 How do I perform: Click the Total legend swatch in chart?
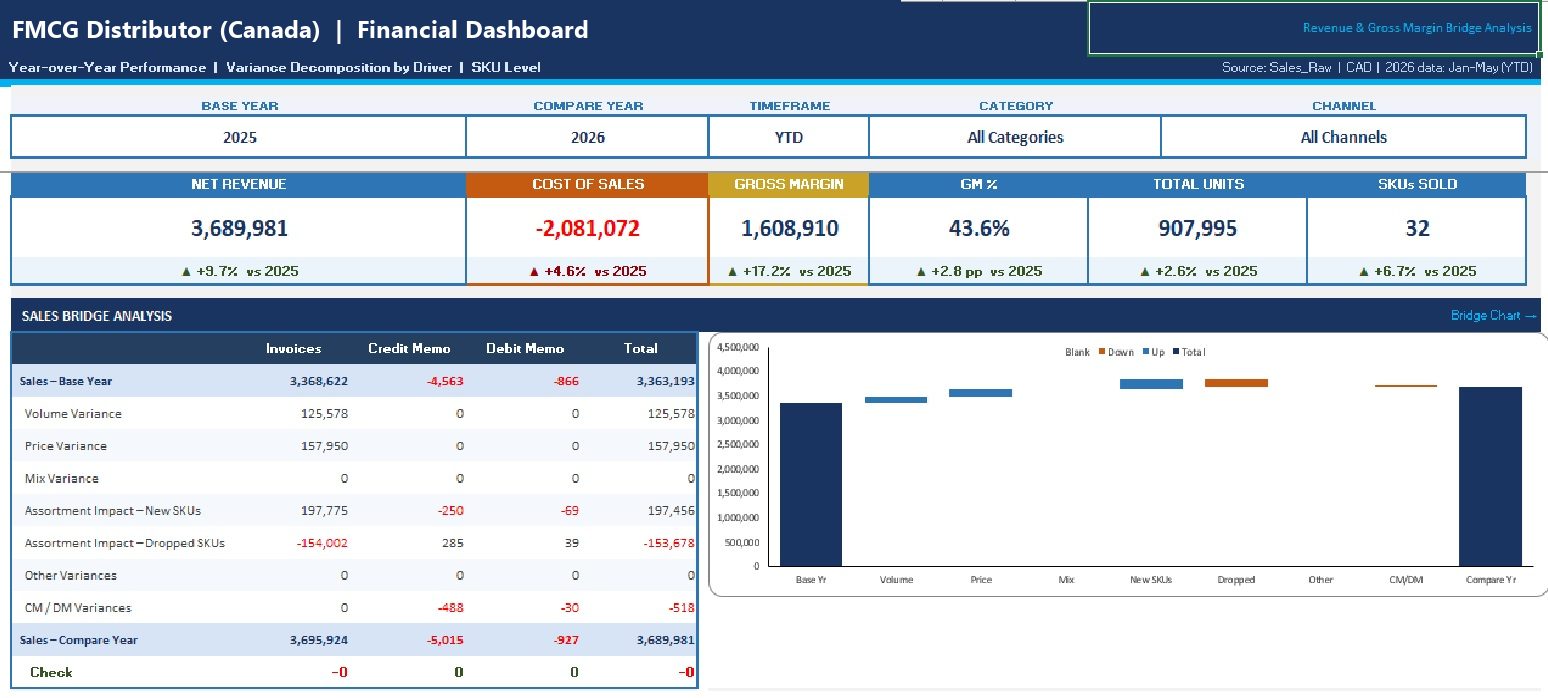[1174, 352]
